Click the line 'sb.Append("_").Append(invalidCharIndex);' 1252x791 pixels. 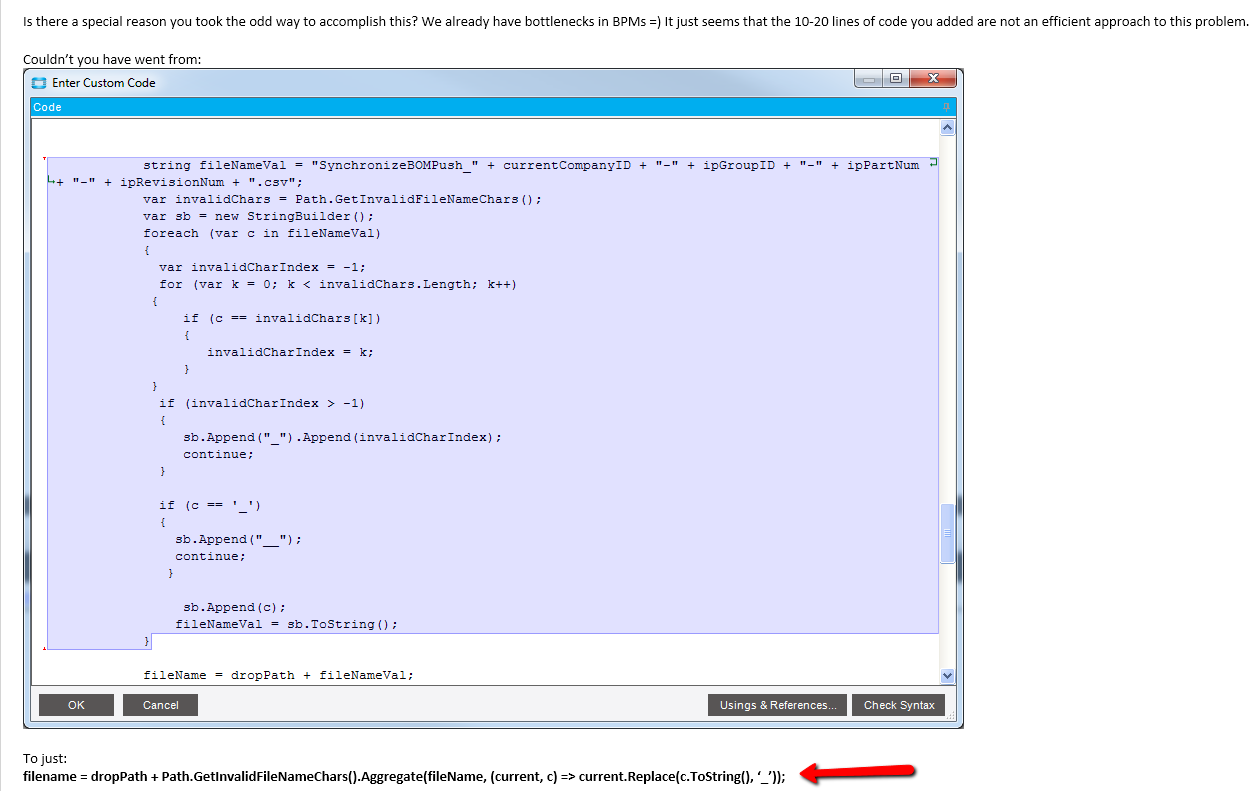[342, 437]
